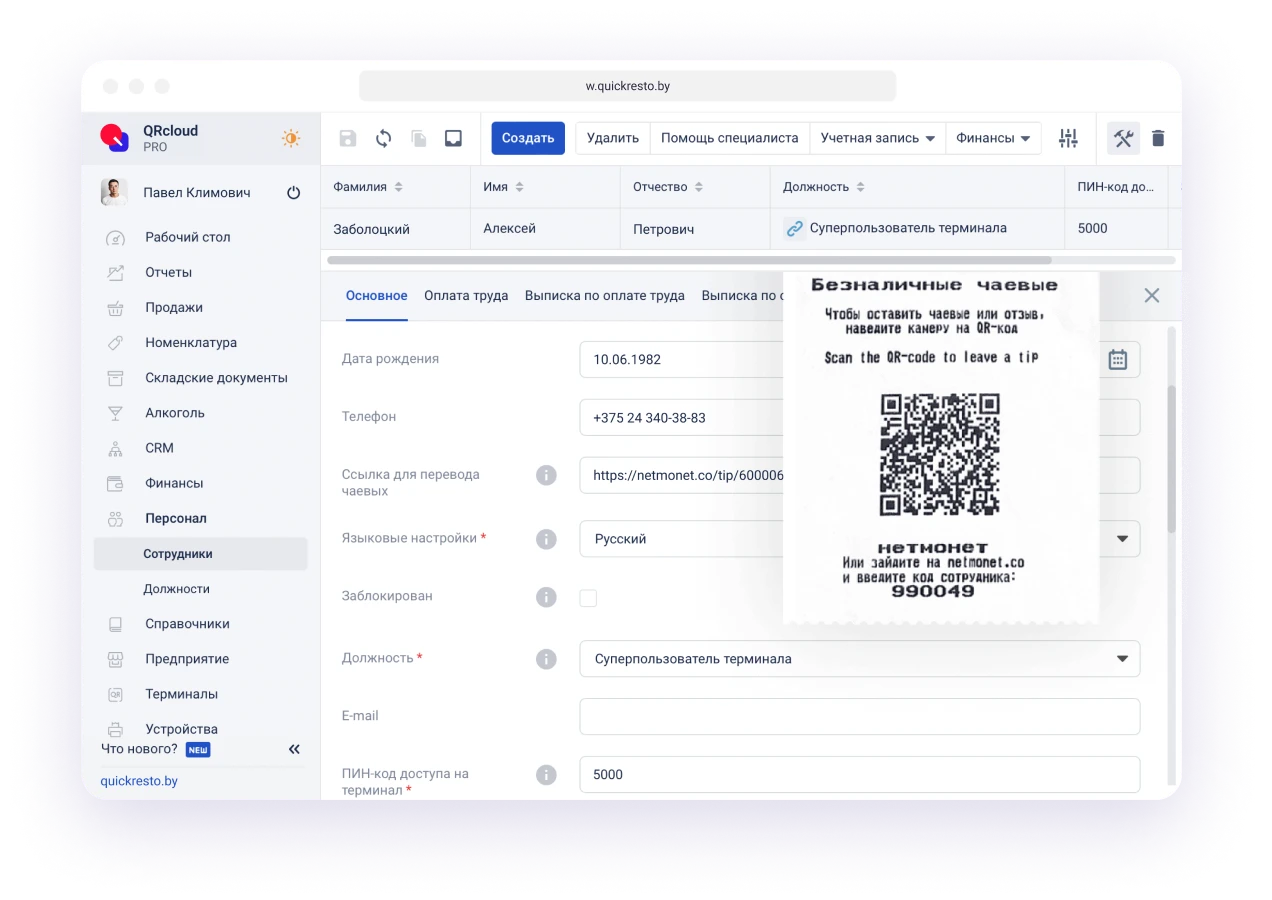The image size is (1272, 900).
Task: Click the tools wrench-hammer icon
Action: [1123, 138]
